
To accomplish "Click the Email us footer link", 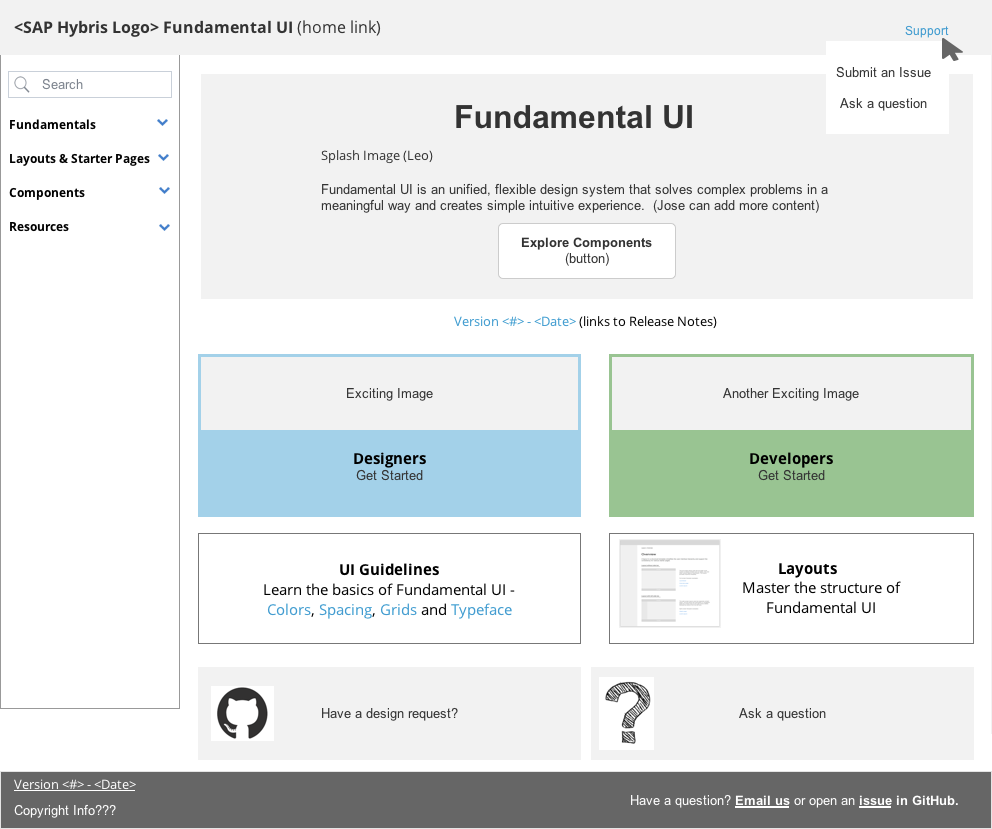I will pos(762,800).
